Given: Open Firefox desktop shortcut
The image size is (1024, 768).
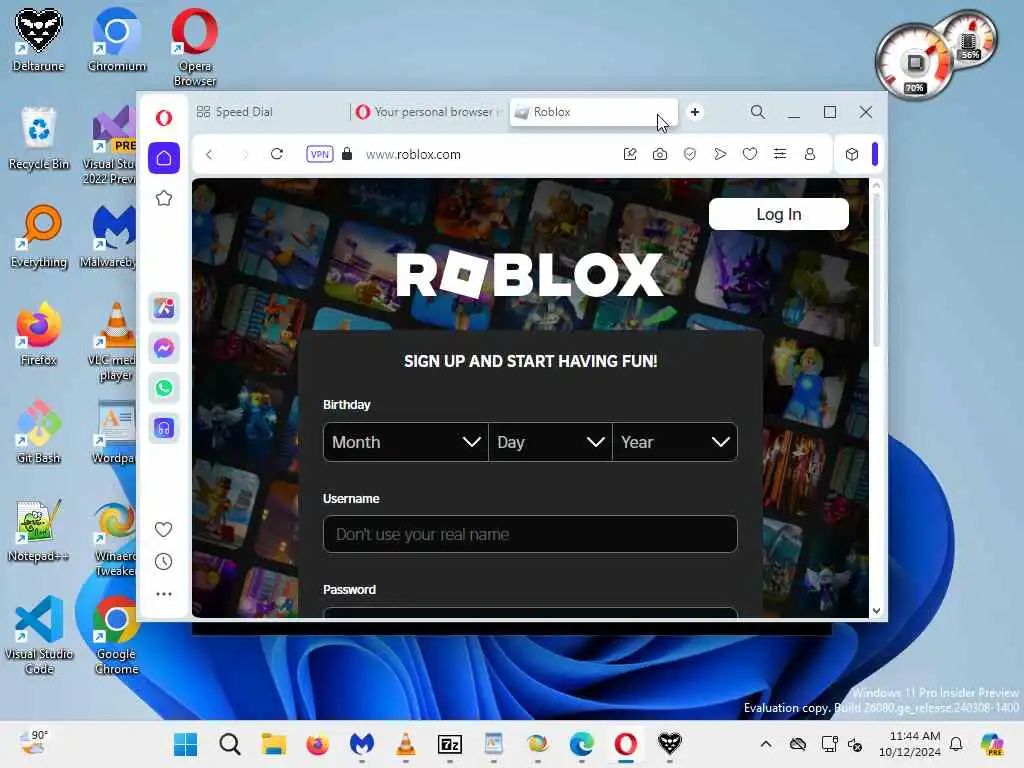Looking at the screenshot, I should 39,334.
